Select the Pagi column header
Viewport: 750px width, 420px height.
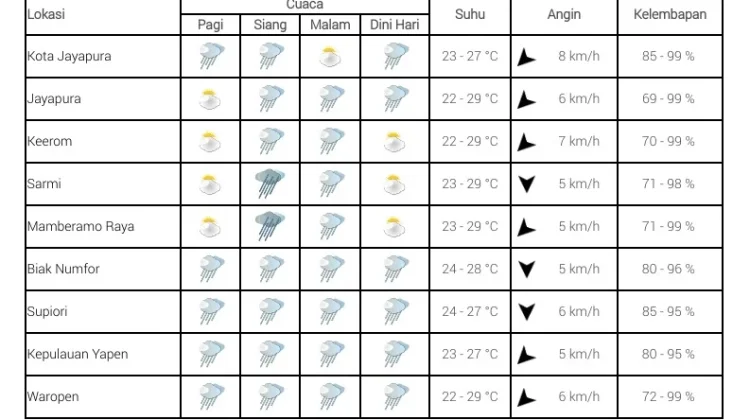210,24
